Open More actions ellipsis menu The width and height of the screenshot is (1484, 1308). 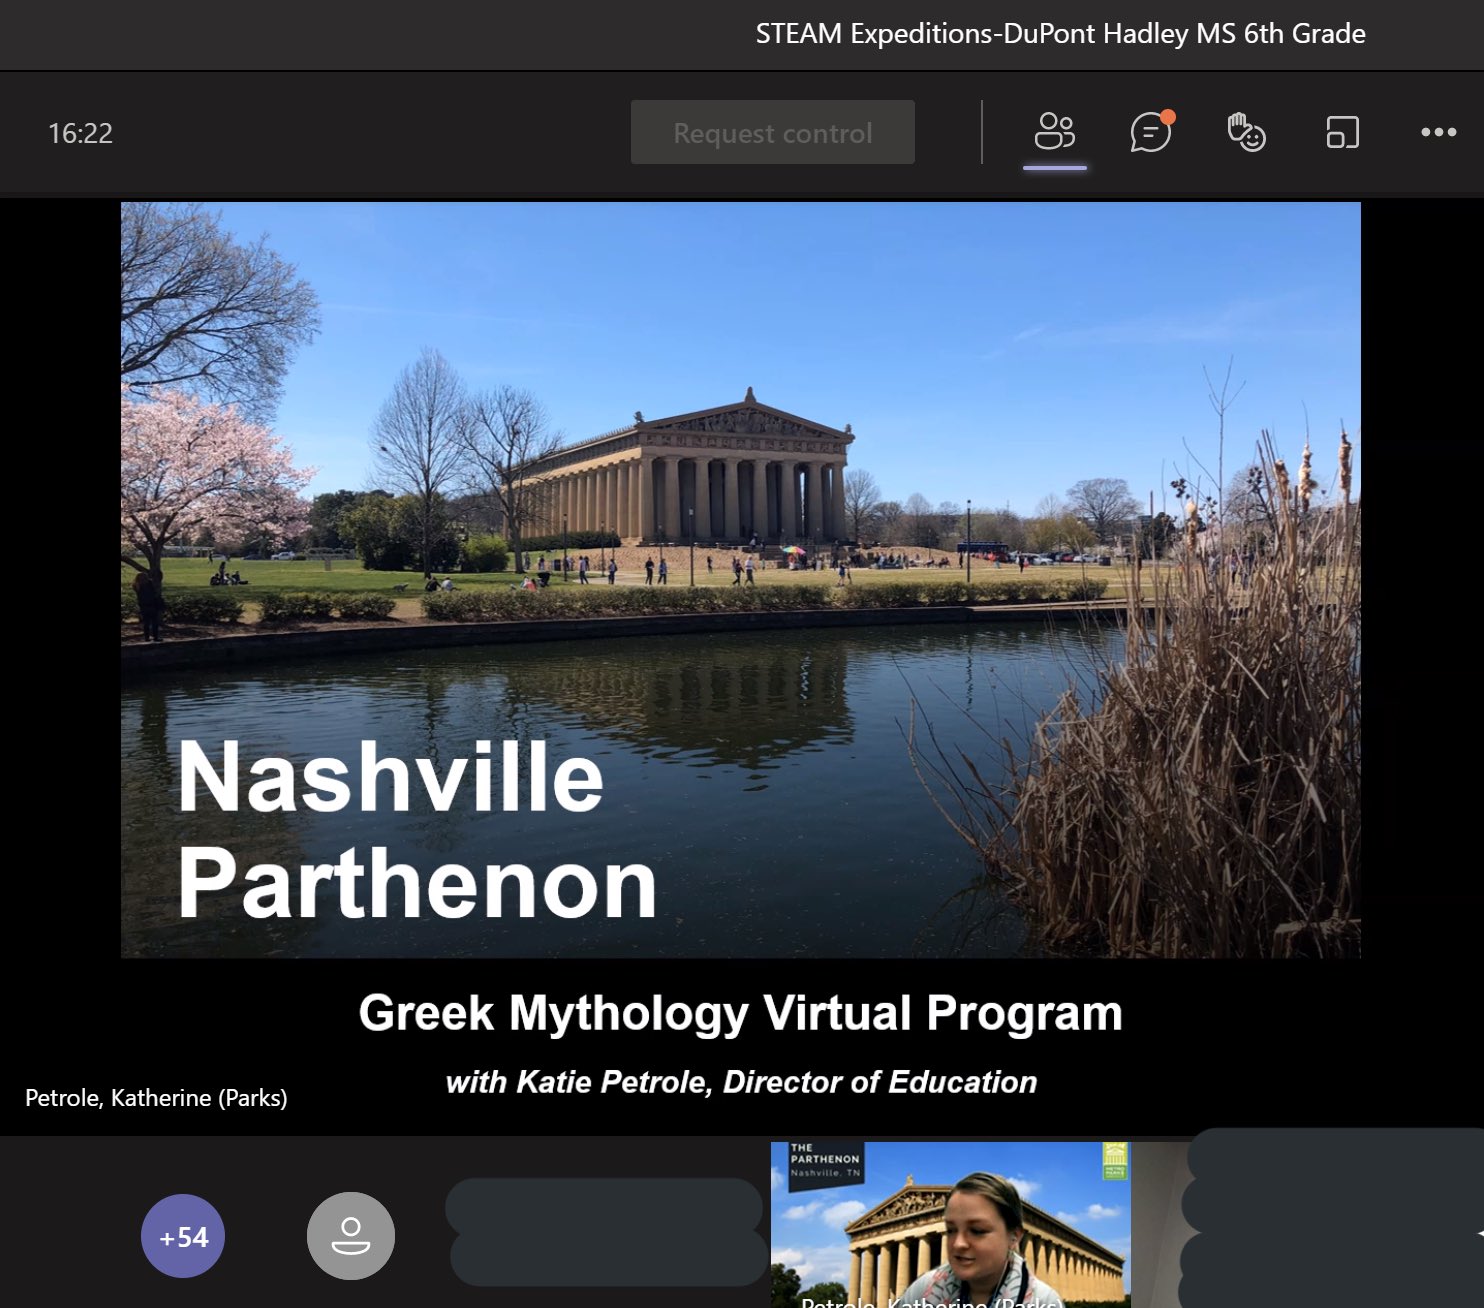point(1439,132)
